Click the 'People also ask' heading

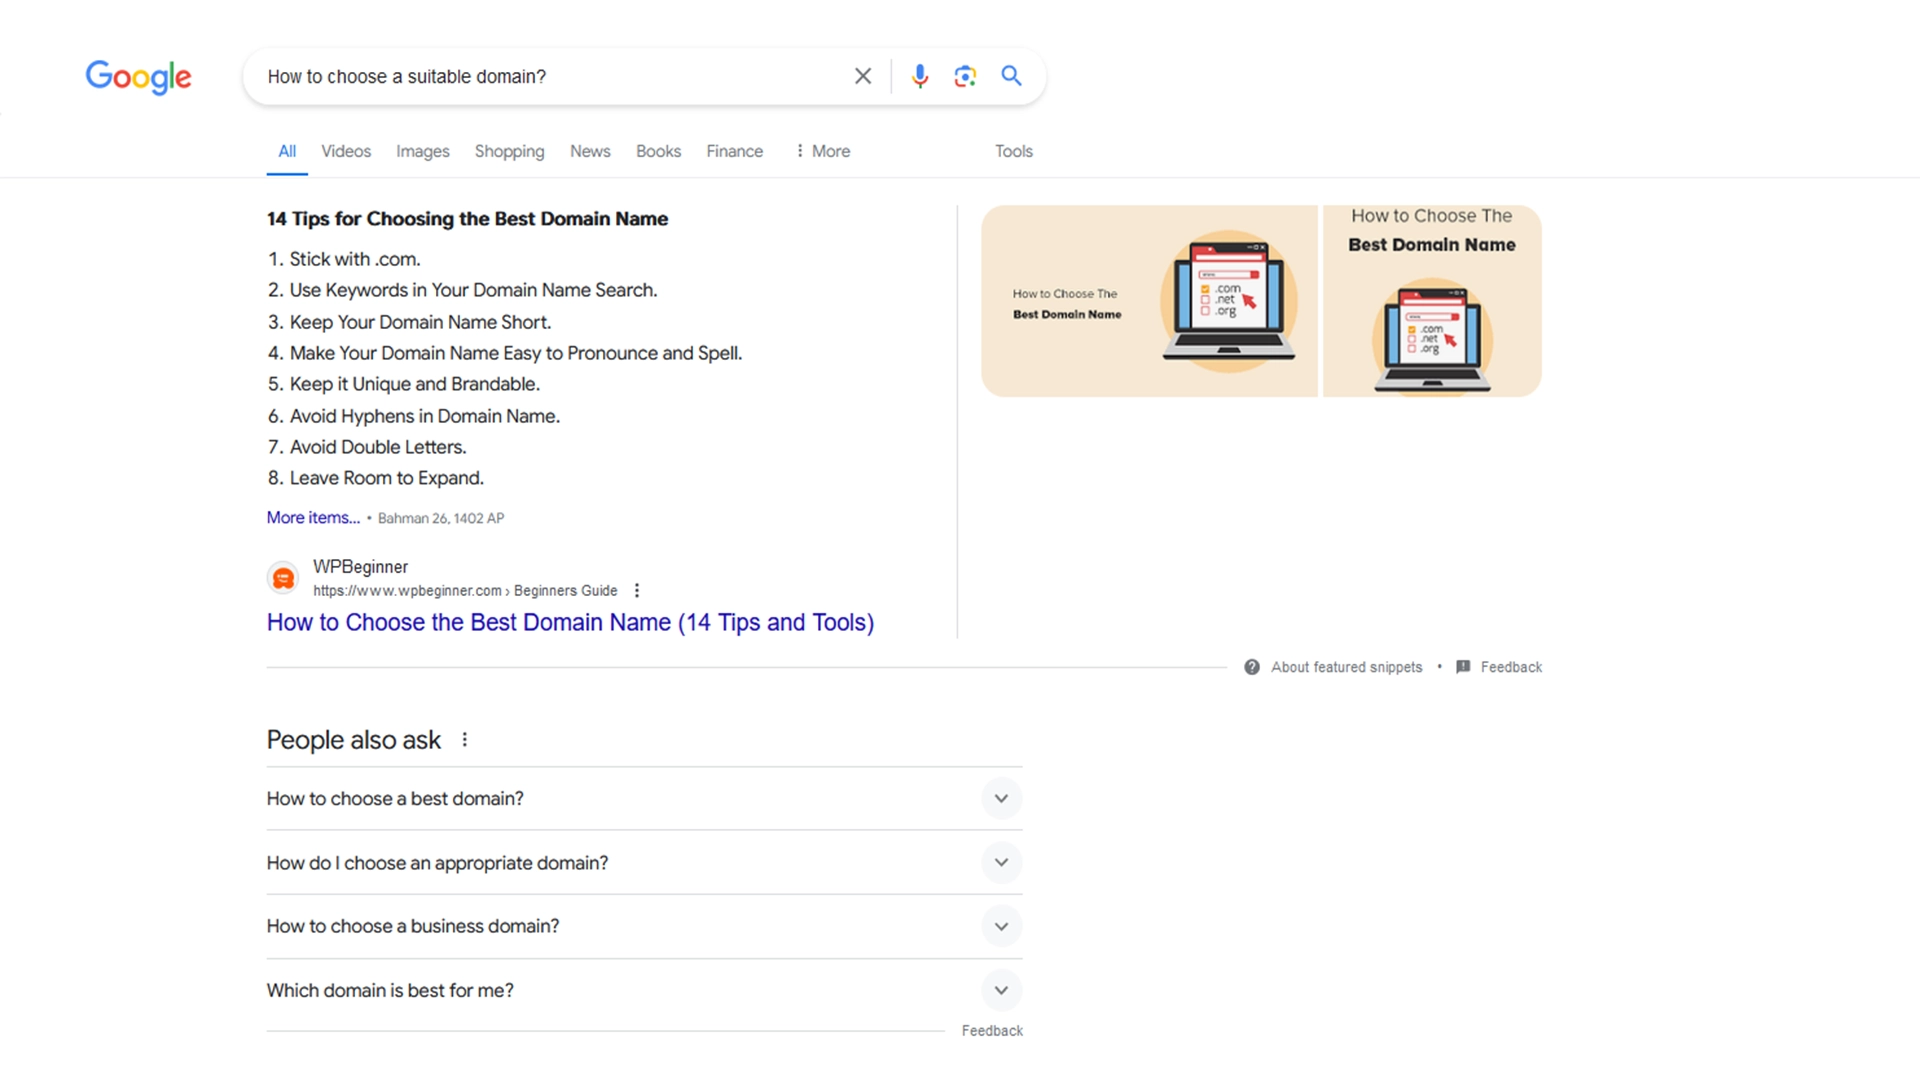(353, 740)
